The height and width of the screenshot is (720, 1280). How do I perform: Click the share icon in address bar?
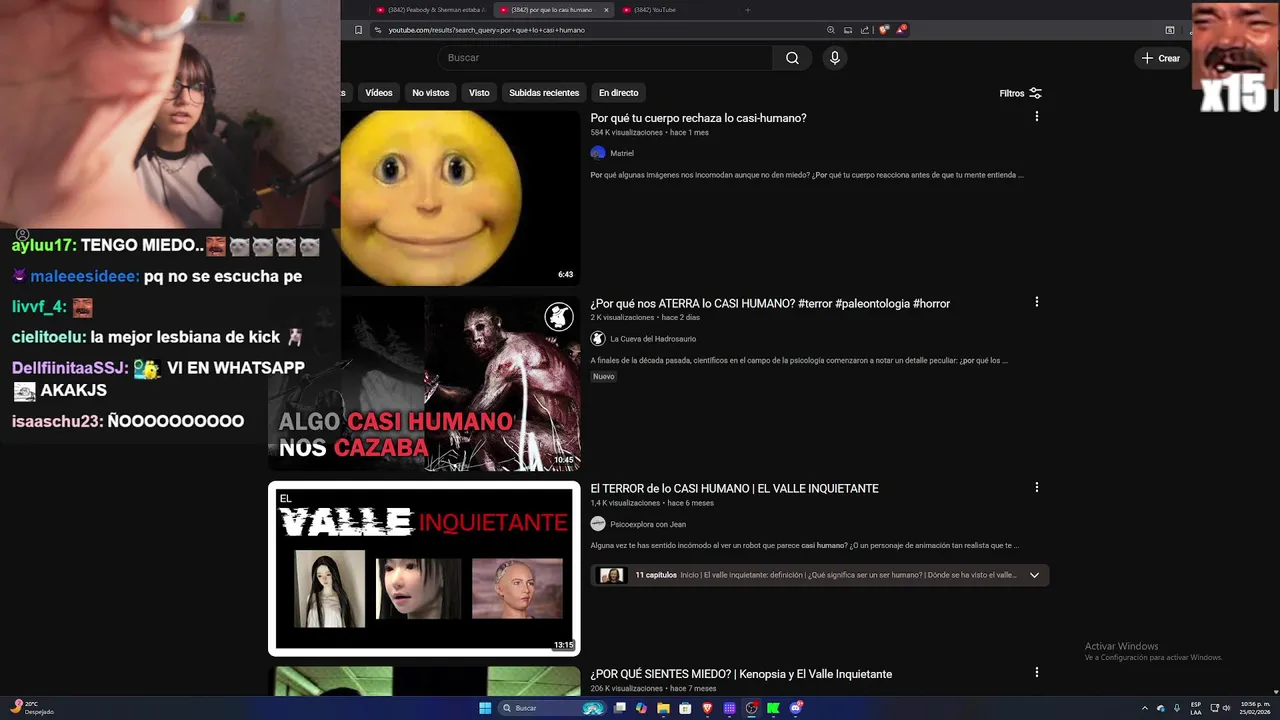coord(865,30)
